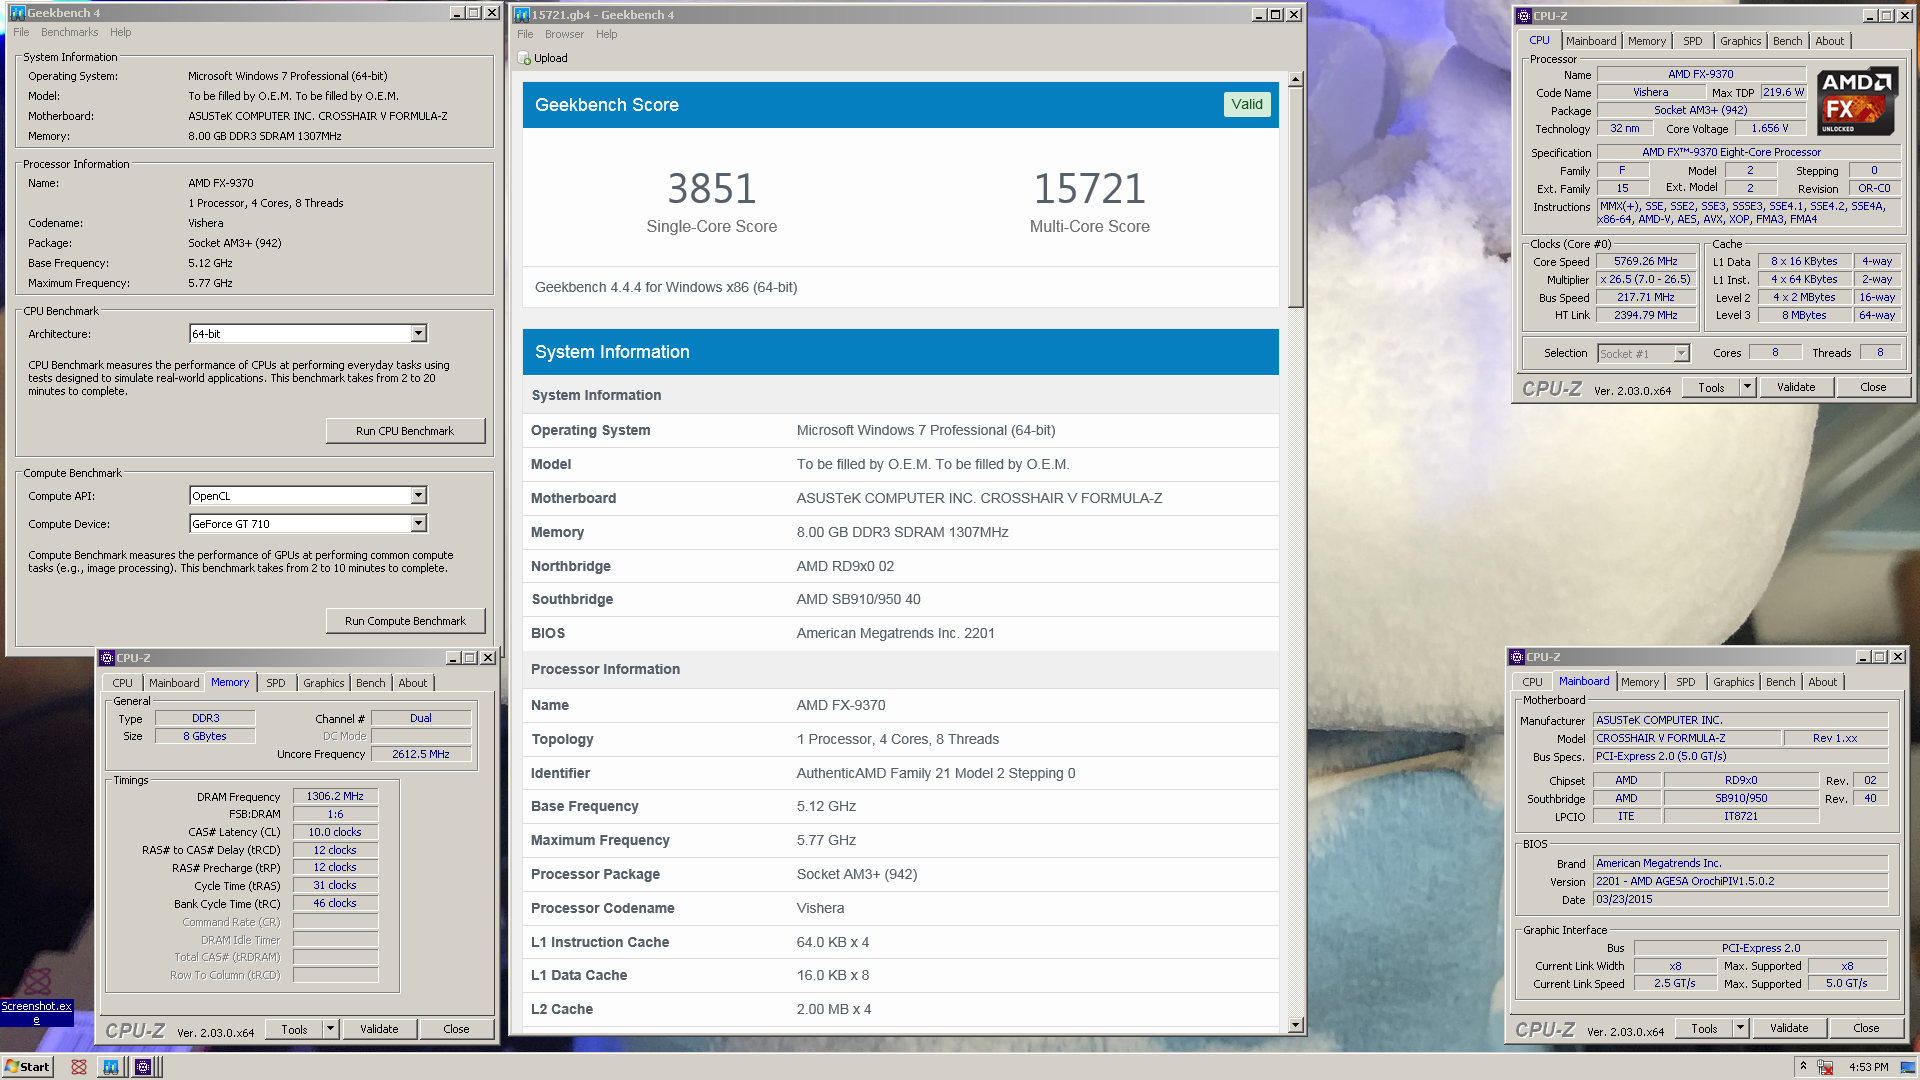Click the 4:53 PM taskbar clock

[1868, 1067]
